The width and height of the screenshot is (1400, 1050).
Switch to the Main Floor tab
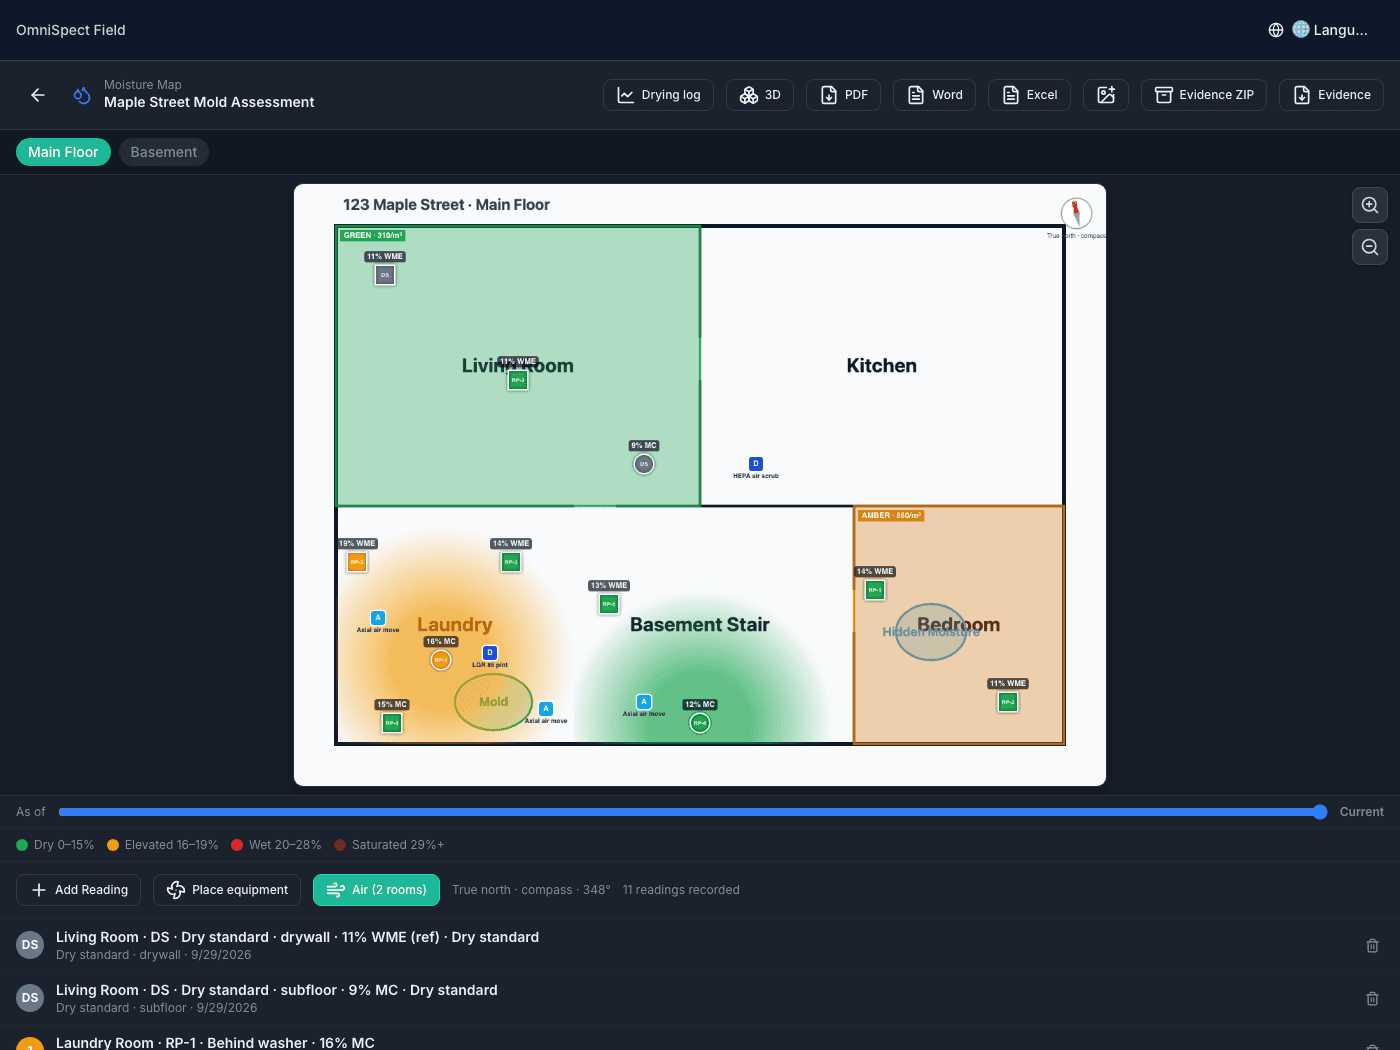(x=63, y=152)
